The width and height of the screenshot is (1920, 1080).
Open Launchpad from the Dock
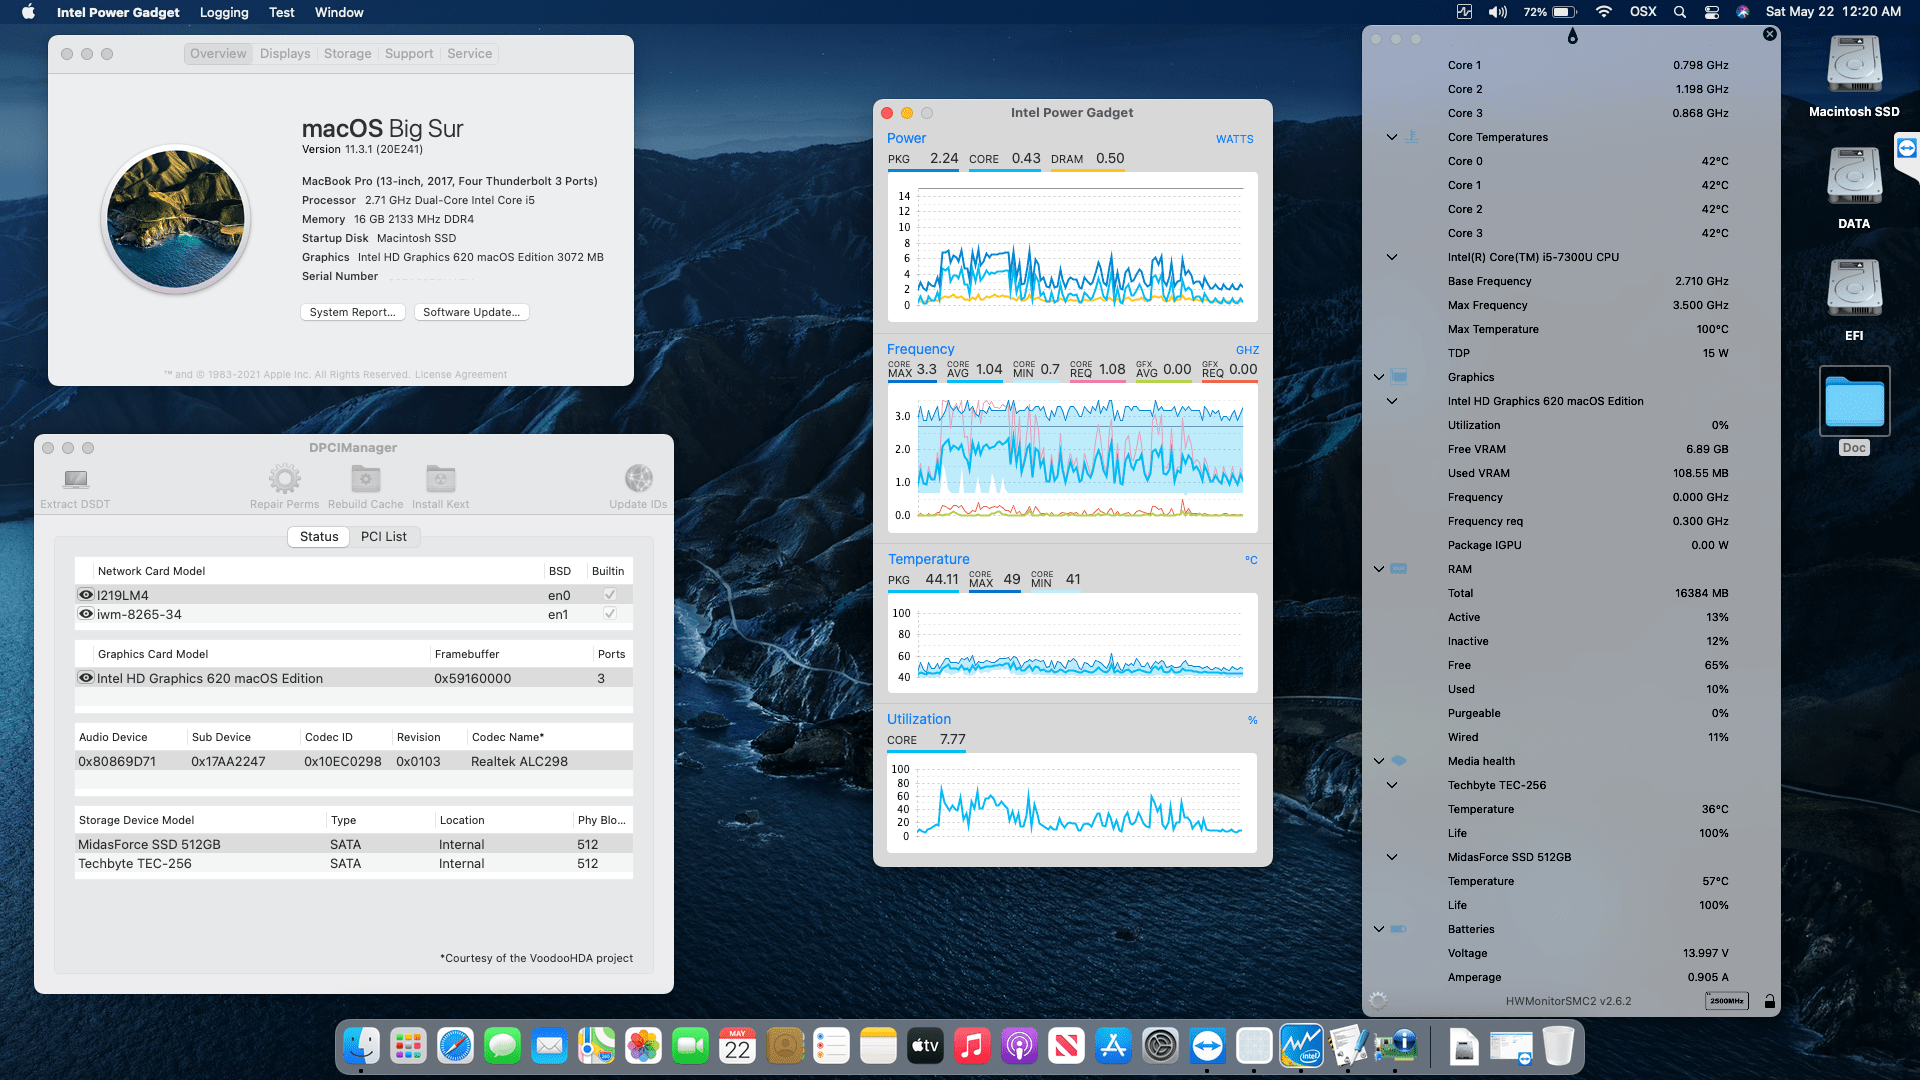pos(408,1047)
